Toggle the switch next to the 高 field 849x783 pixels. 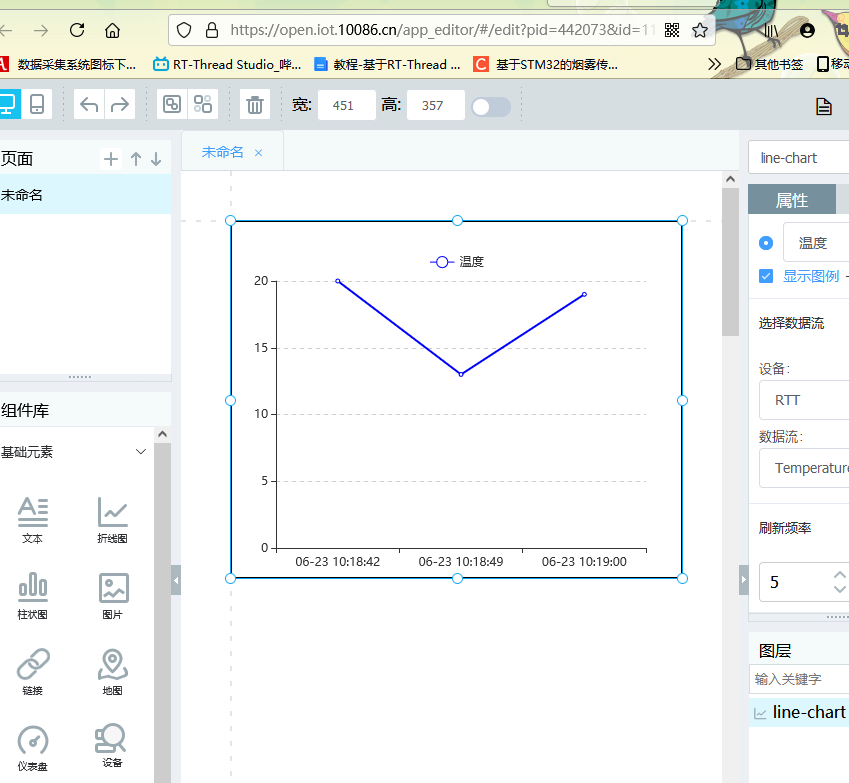pyautogui.click(x=489, y=104)
